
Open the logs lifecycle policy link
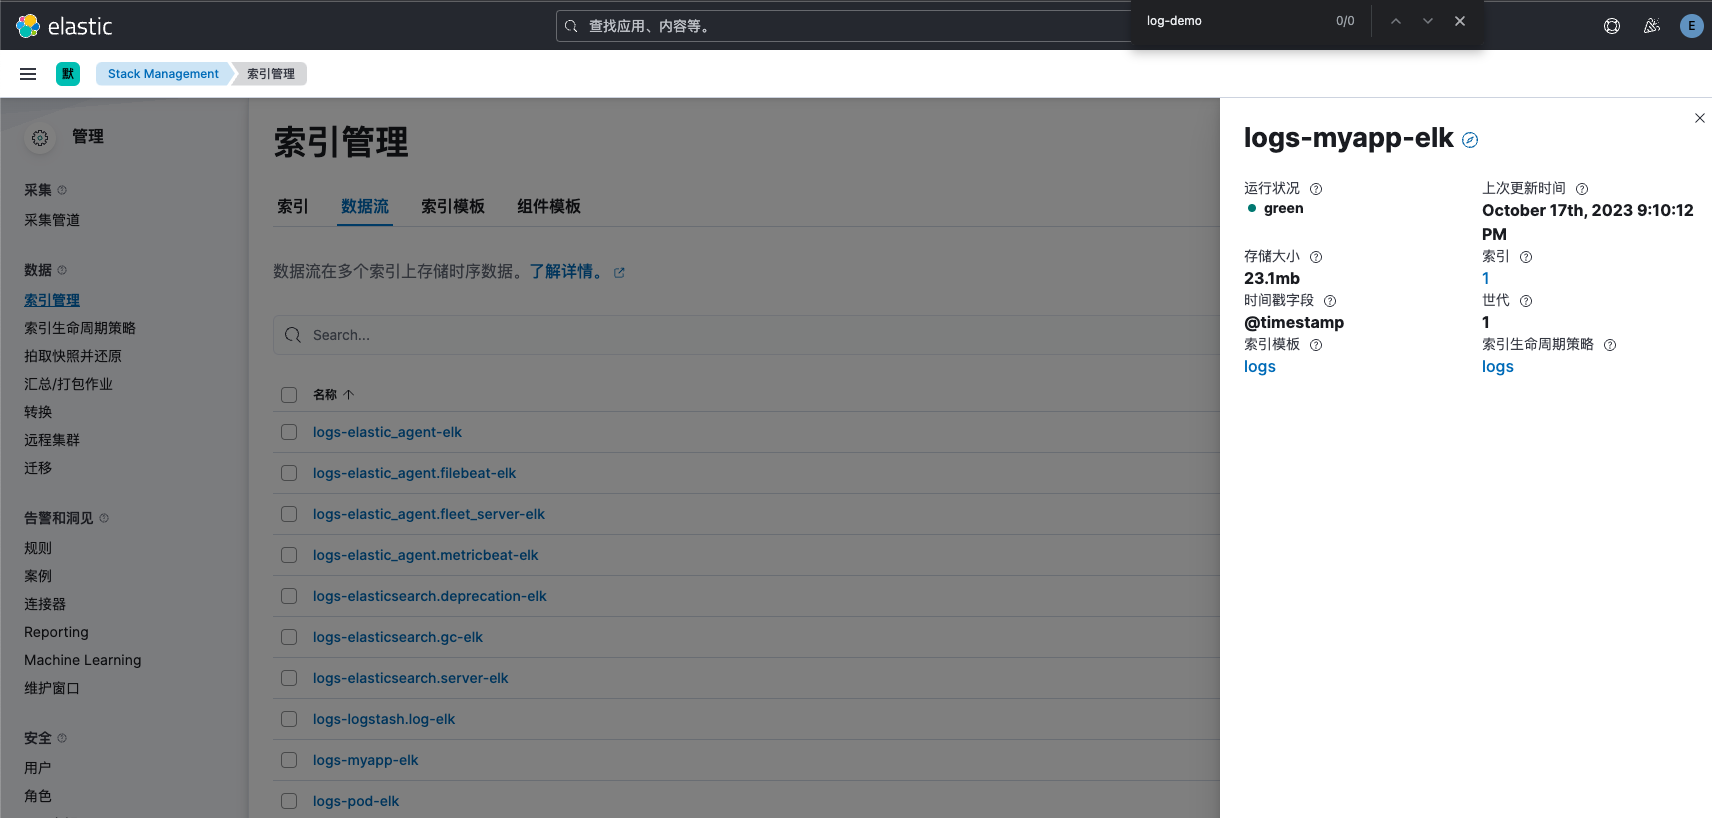click(x=1498, y=367)
